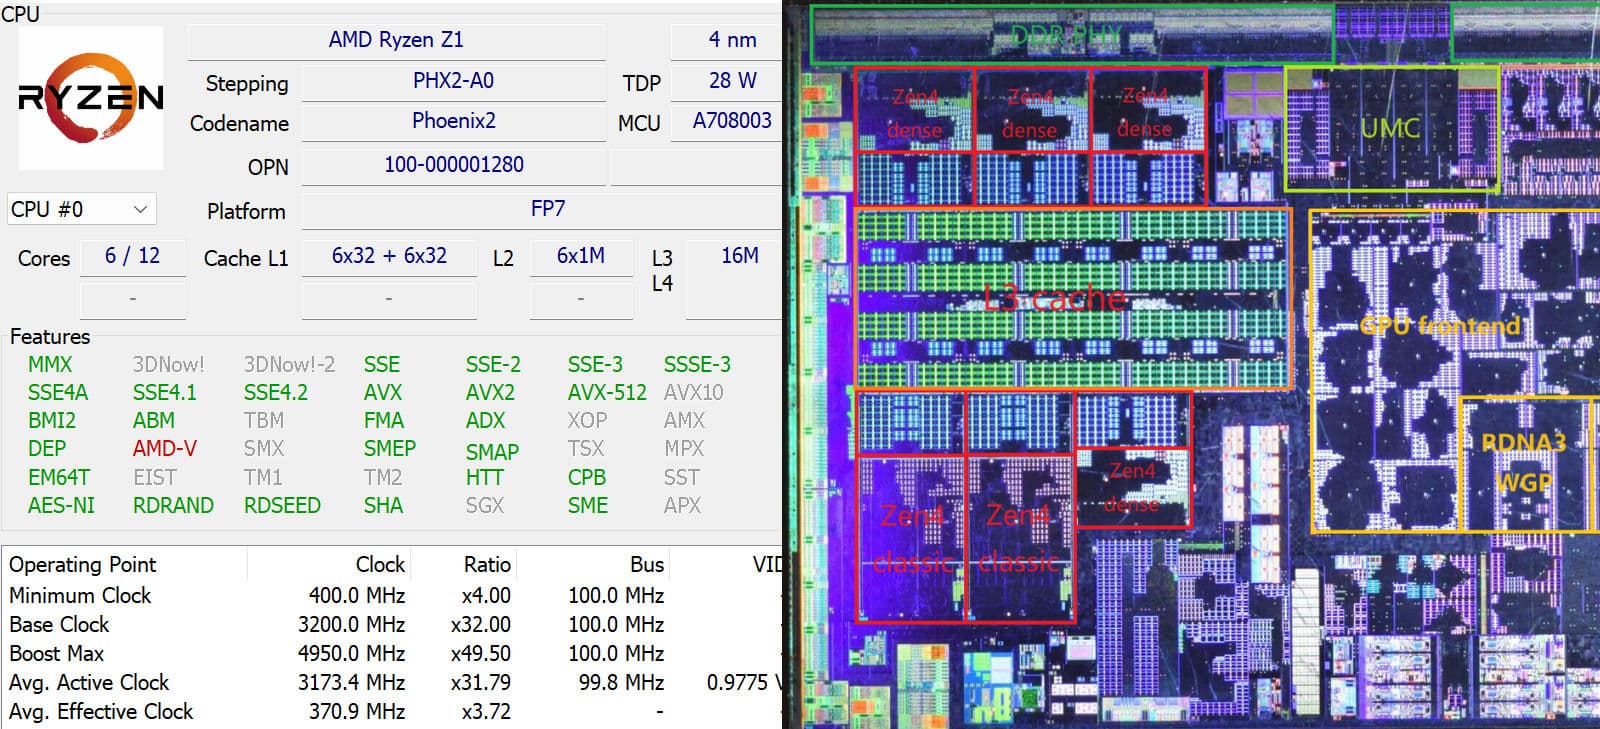Click the MMX feature flag
Screen dimensions: 1600x729
click(x=50, y=365)
